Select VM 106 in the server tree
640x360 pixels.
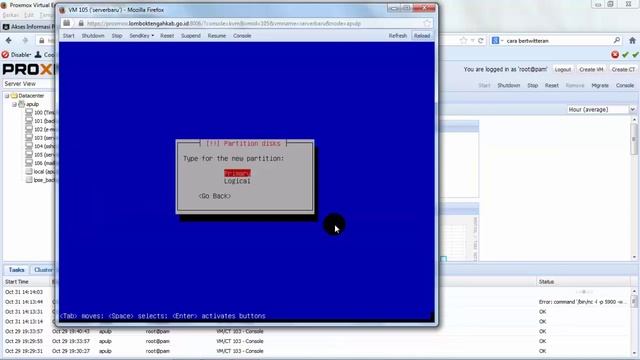[x=40, y=163]
